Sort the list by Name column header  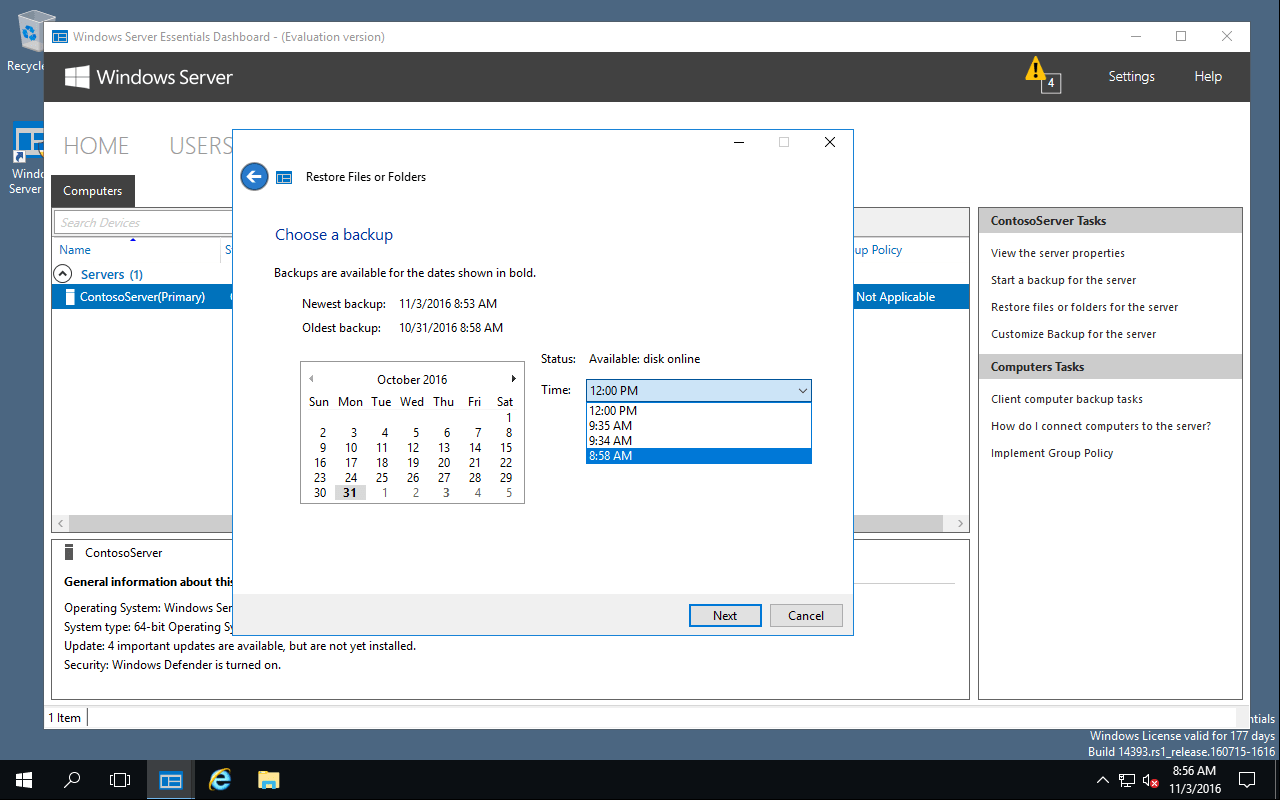pos(75,250)
